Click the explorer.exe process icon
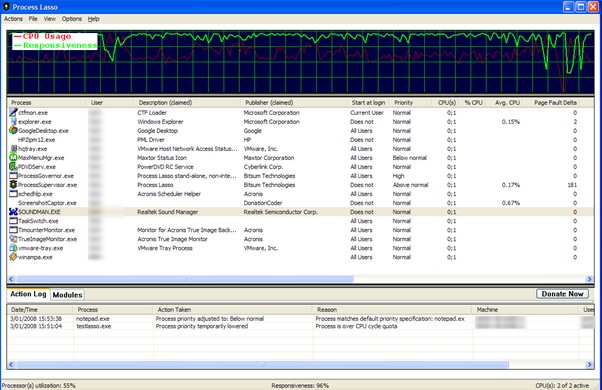Screen dimensions: 602x390 click(x=13, y=121)
